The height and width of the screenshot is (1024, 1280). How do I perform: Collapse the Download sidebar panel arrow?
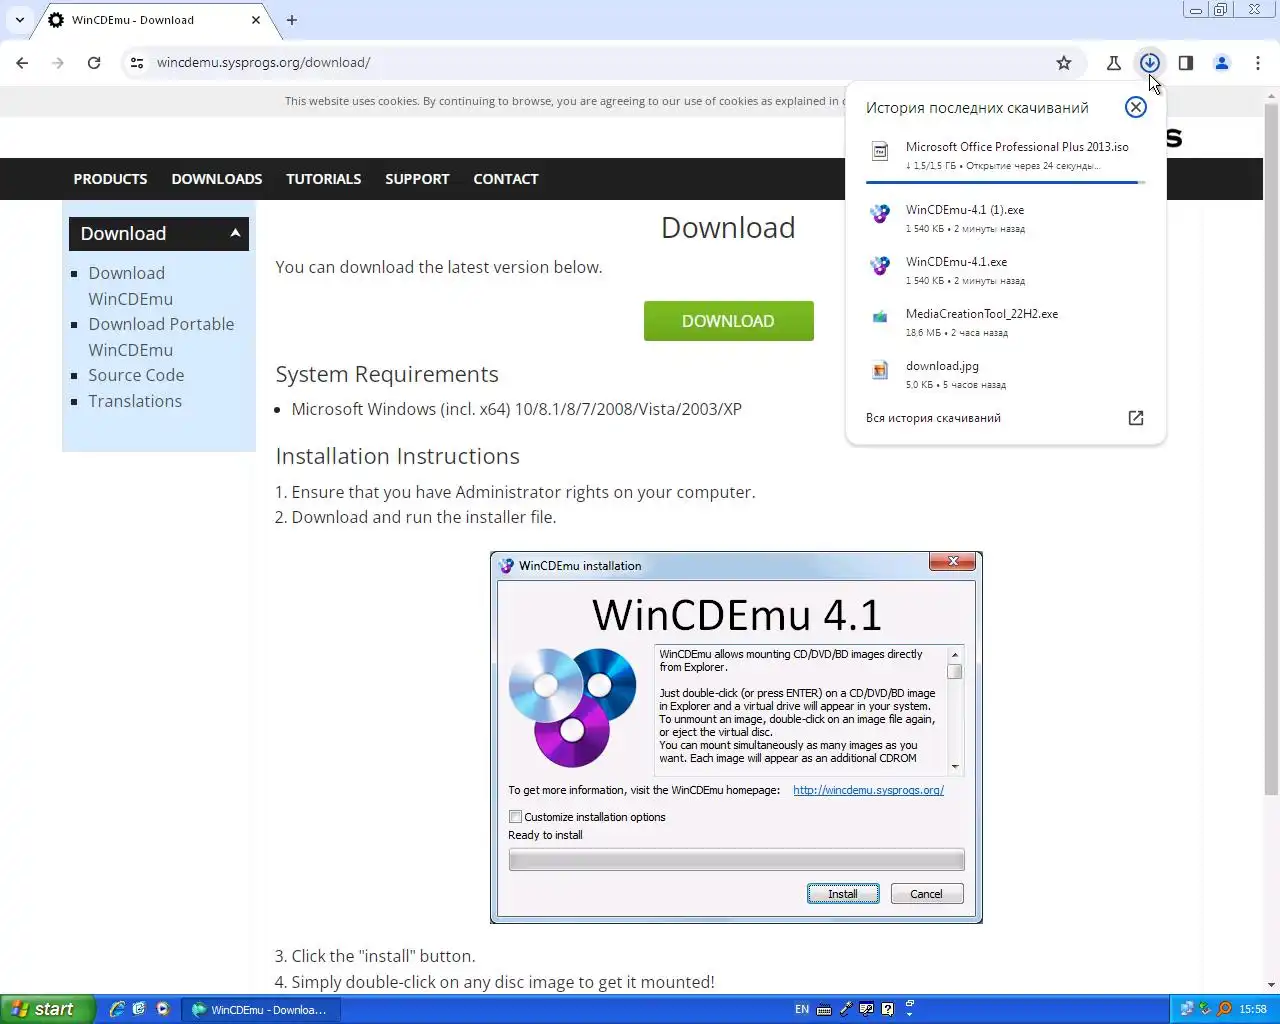235,233
